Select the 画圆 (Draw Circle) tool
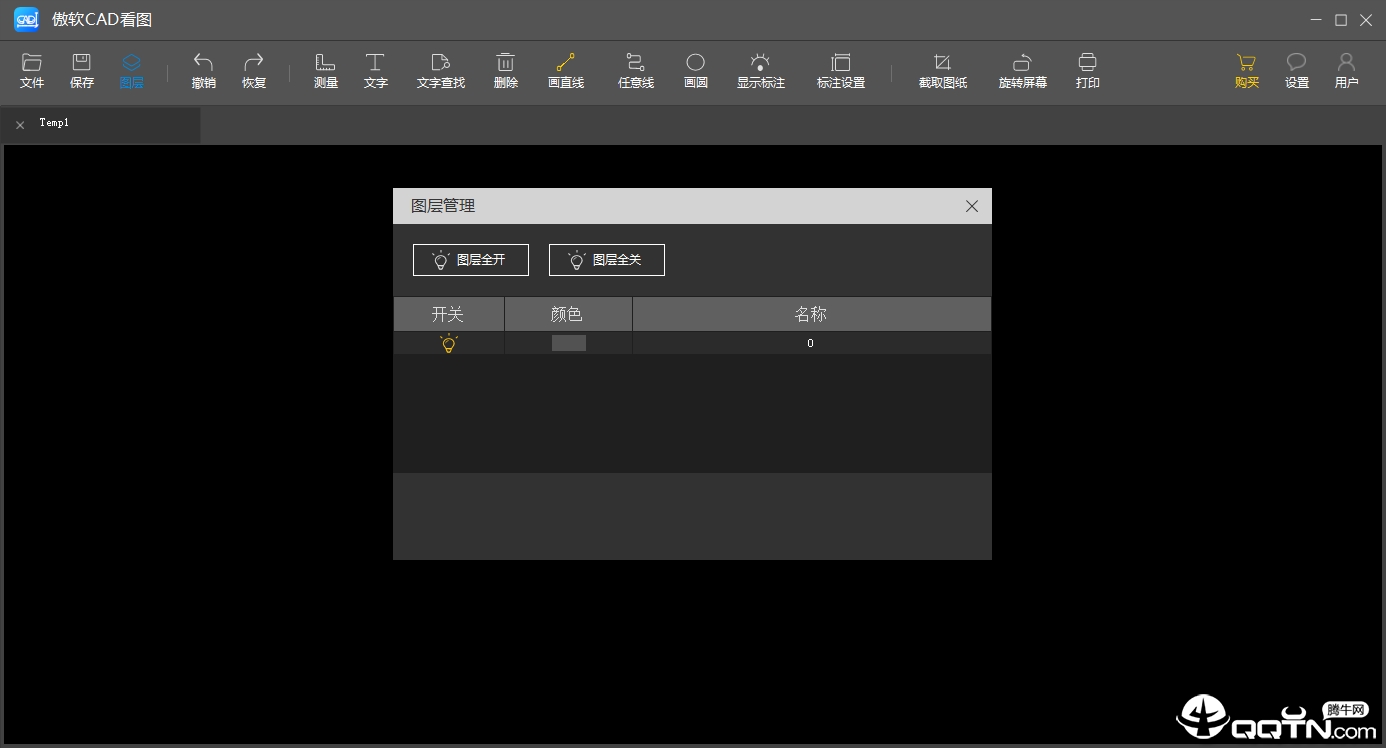The image size is (1386, 748). click(696, 71)
